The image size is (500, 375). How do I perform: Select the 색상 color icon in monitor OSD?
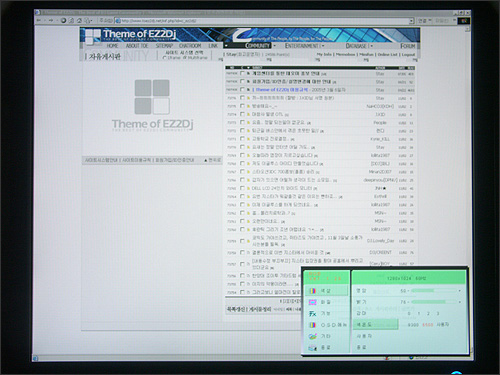tap(312, 291)
